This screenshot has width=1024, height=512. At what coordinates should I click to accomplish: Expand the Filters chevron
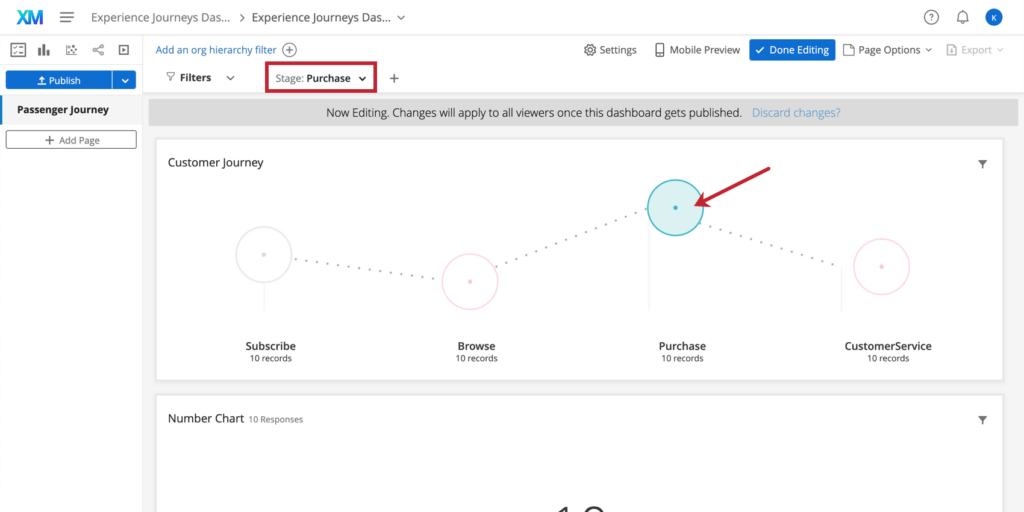click(230, 78)
